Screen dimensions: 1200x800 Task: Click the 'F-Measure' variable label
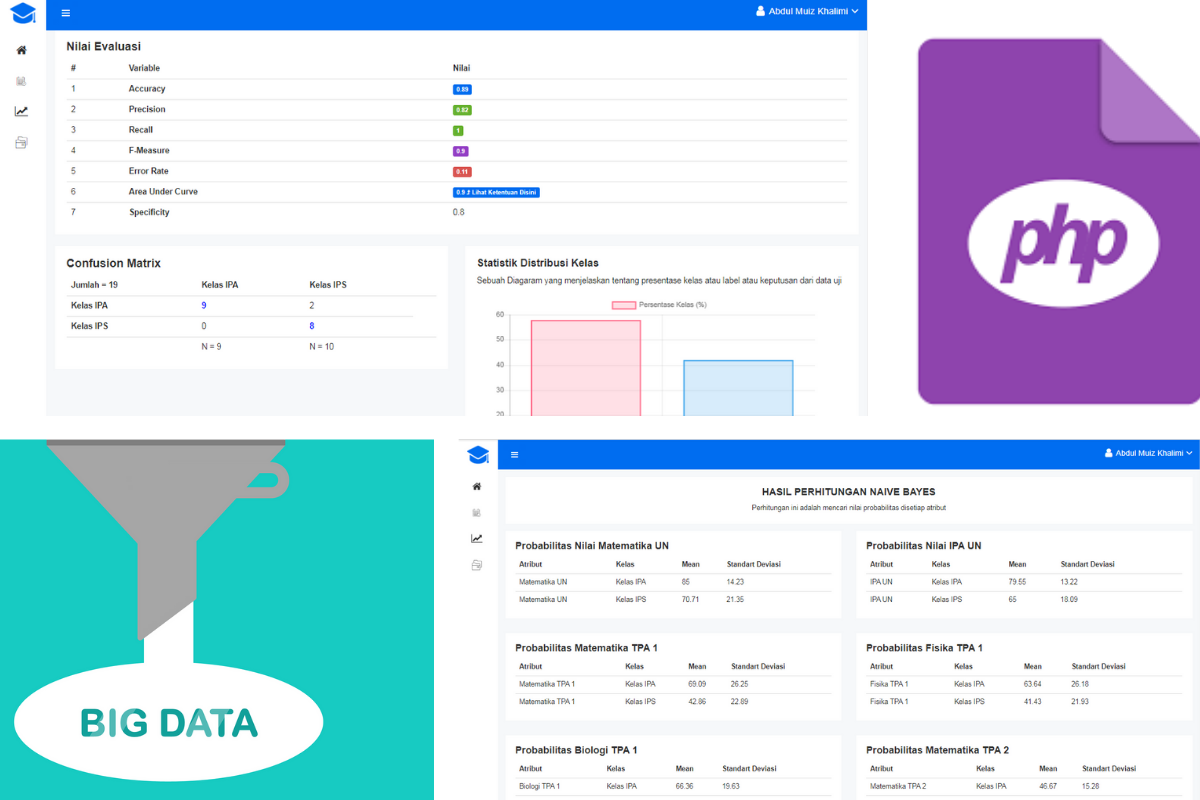coord(149,151)
